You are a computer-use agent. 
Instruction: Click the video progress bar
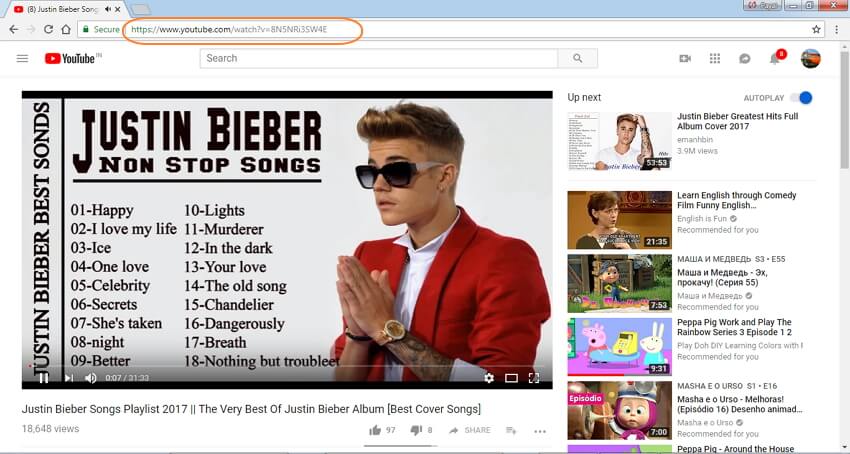pos(287,366)
